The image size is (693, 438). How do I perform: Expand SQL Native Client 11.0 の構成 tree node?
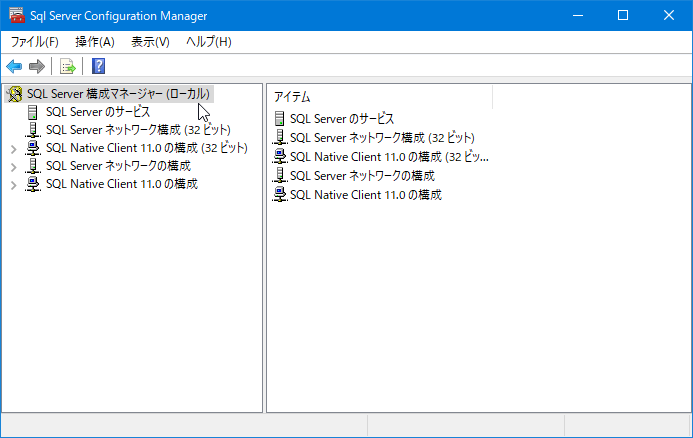pos(13,185)
